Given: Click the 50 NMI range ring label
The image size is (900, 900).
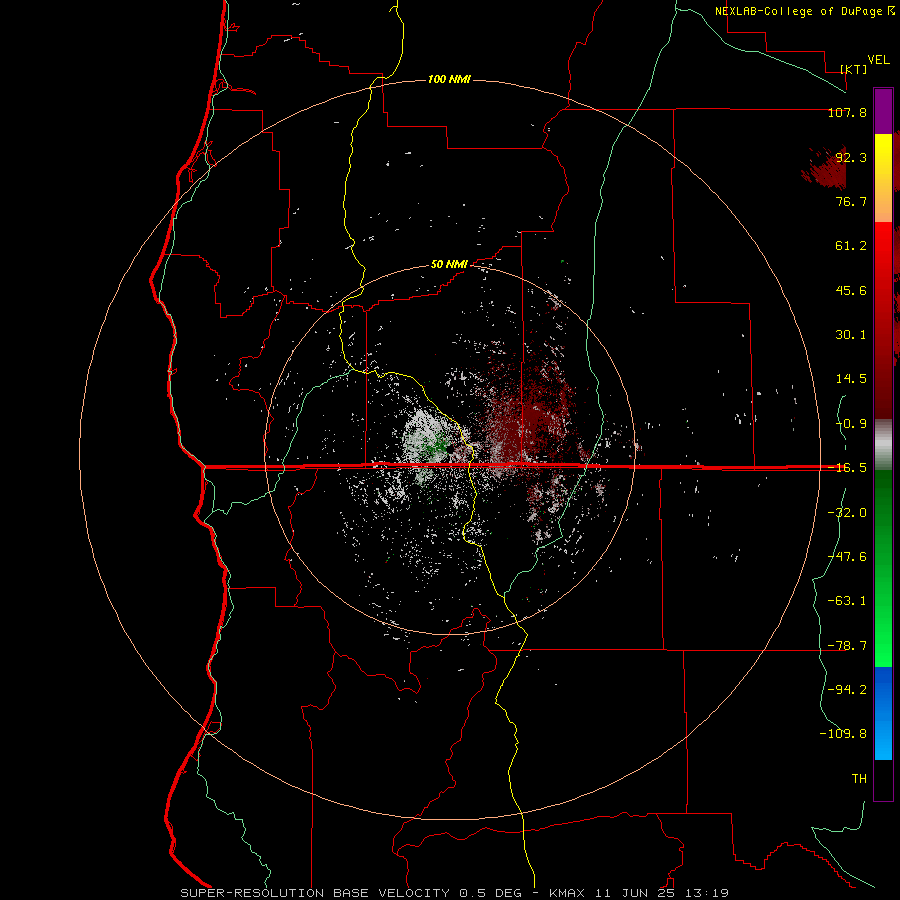Looking at the screenshot, I should coord(449,265).
